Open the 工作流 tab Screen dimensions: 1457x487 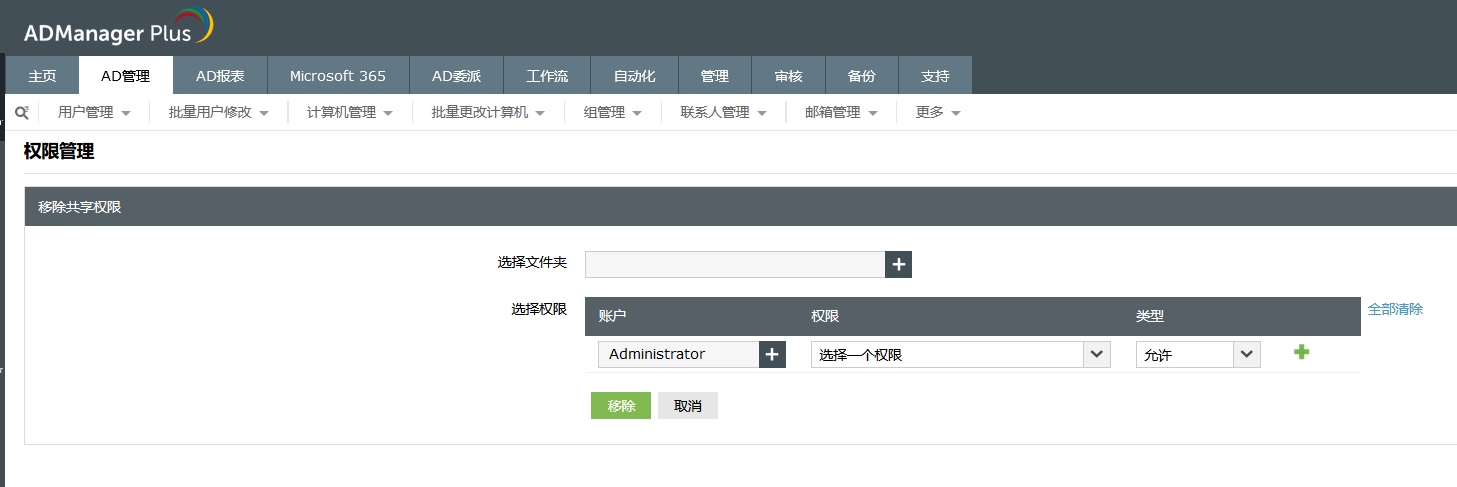tap(547, 75)
